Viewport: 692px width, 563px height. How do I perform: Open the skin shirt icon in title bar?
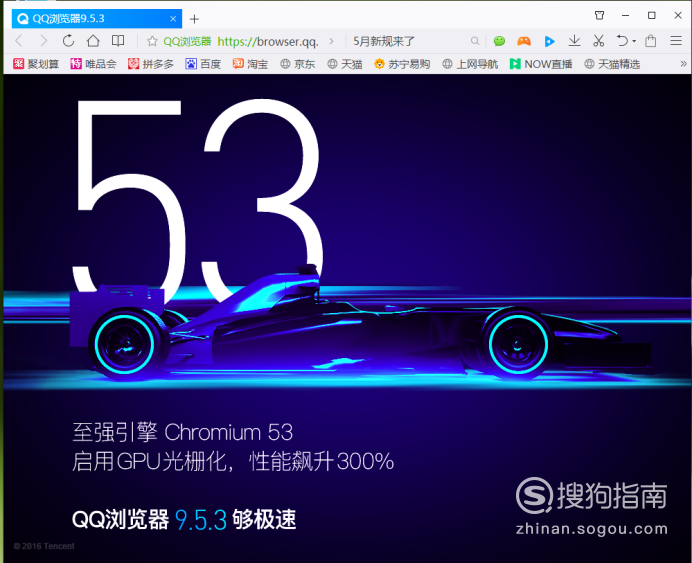(599, 15)
